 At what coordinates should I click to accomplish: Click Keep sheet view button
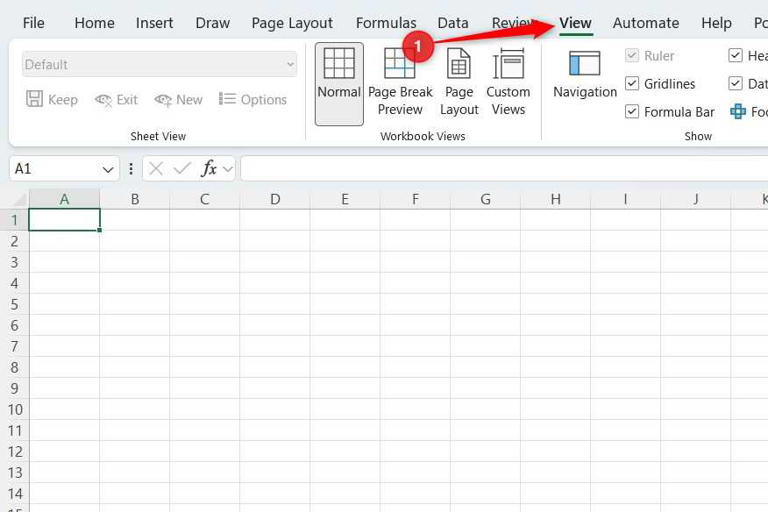click(51, 99)
